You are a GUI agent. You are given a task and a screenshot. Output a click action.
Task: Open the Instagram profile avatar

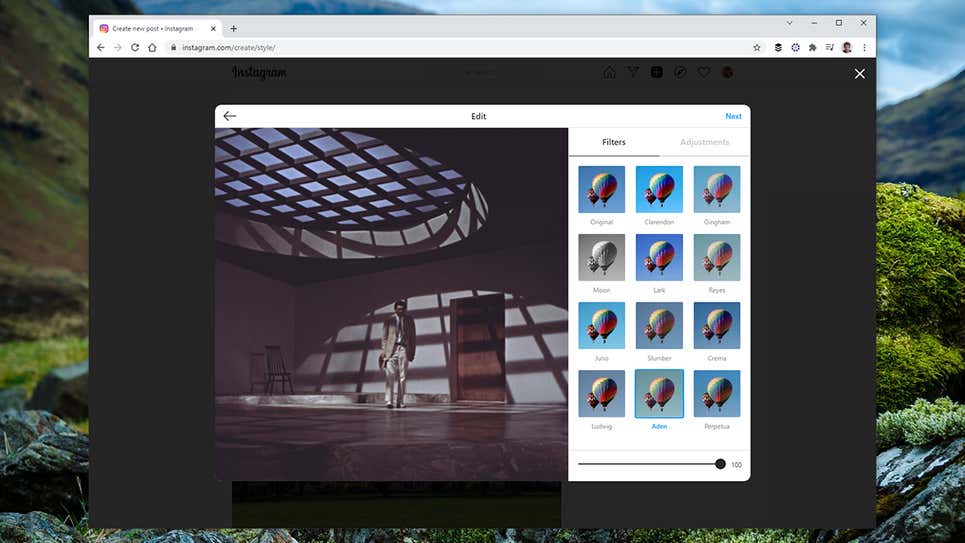pos(727,72)
